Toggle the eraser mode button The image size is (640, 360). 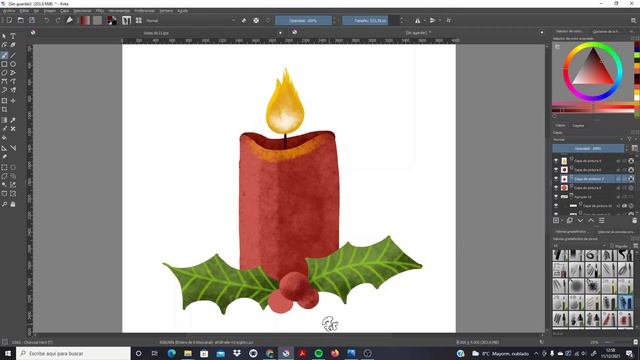[244, 20]
